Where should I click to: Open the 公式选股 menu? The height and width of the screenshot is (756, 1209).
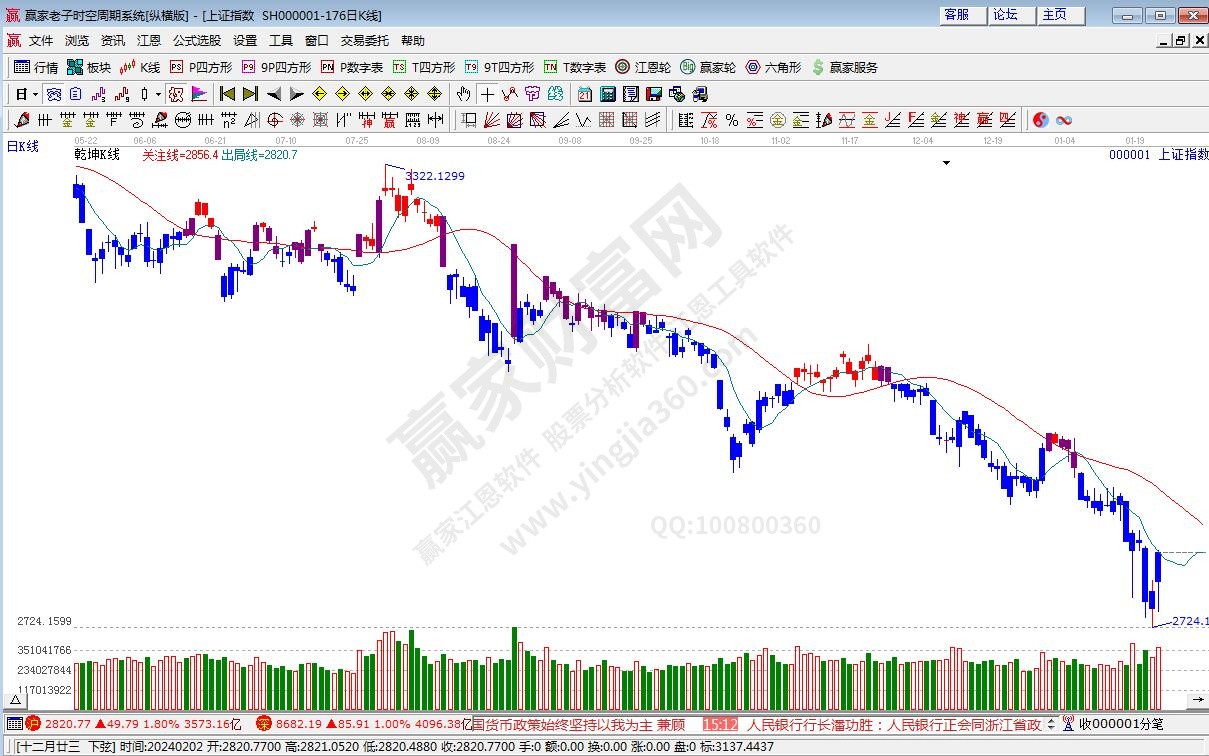[x=197, y=41]
